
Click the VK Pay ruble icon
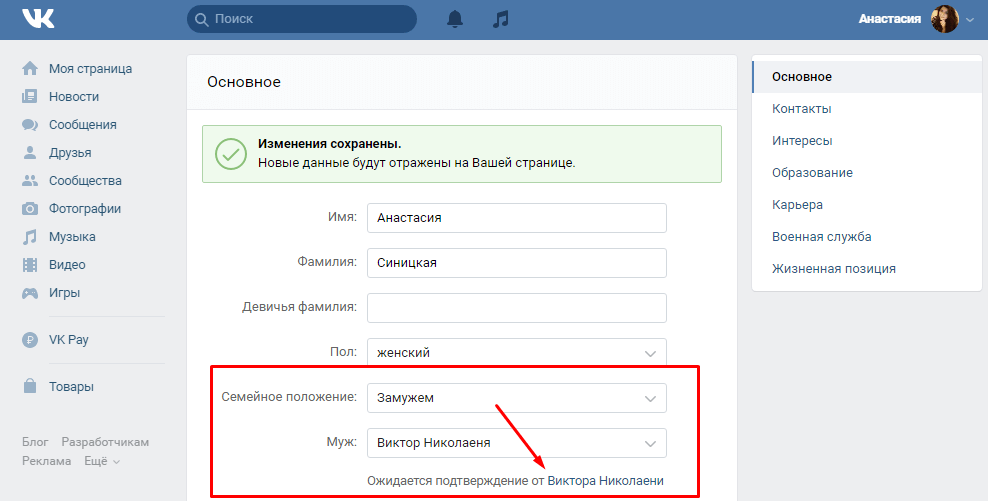(x=30, y=340)
